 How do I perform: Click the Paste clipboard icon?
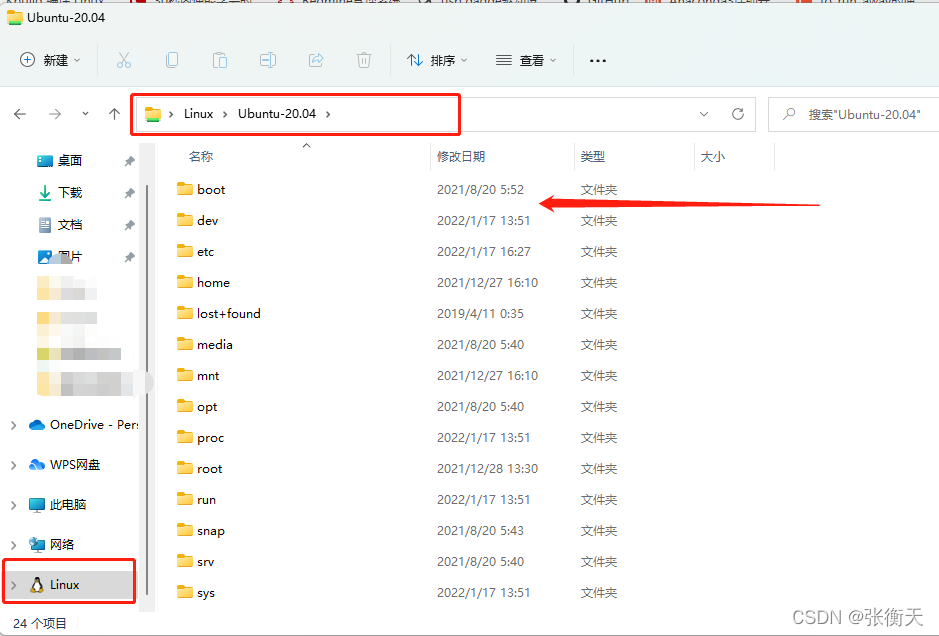click(220, 60)
